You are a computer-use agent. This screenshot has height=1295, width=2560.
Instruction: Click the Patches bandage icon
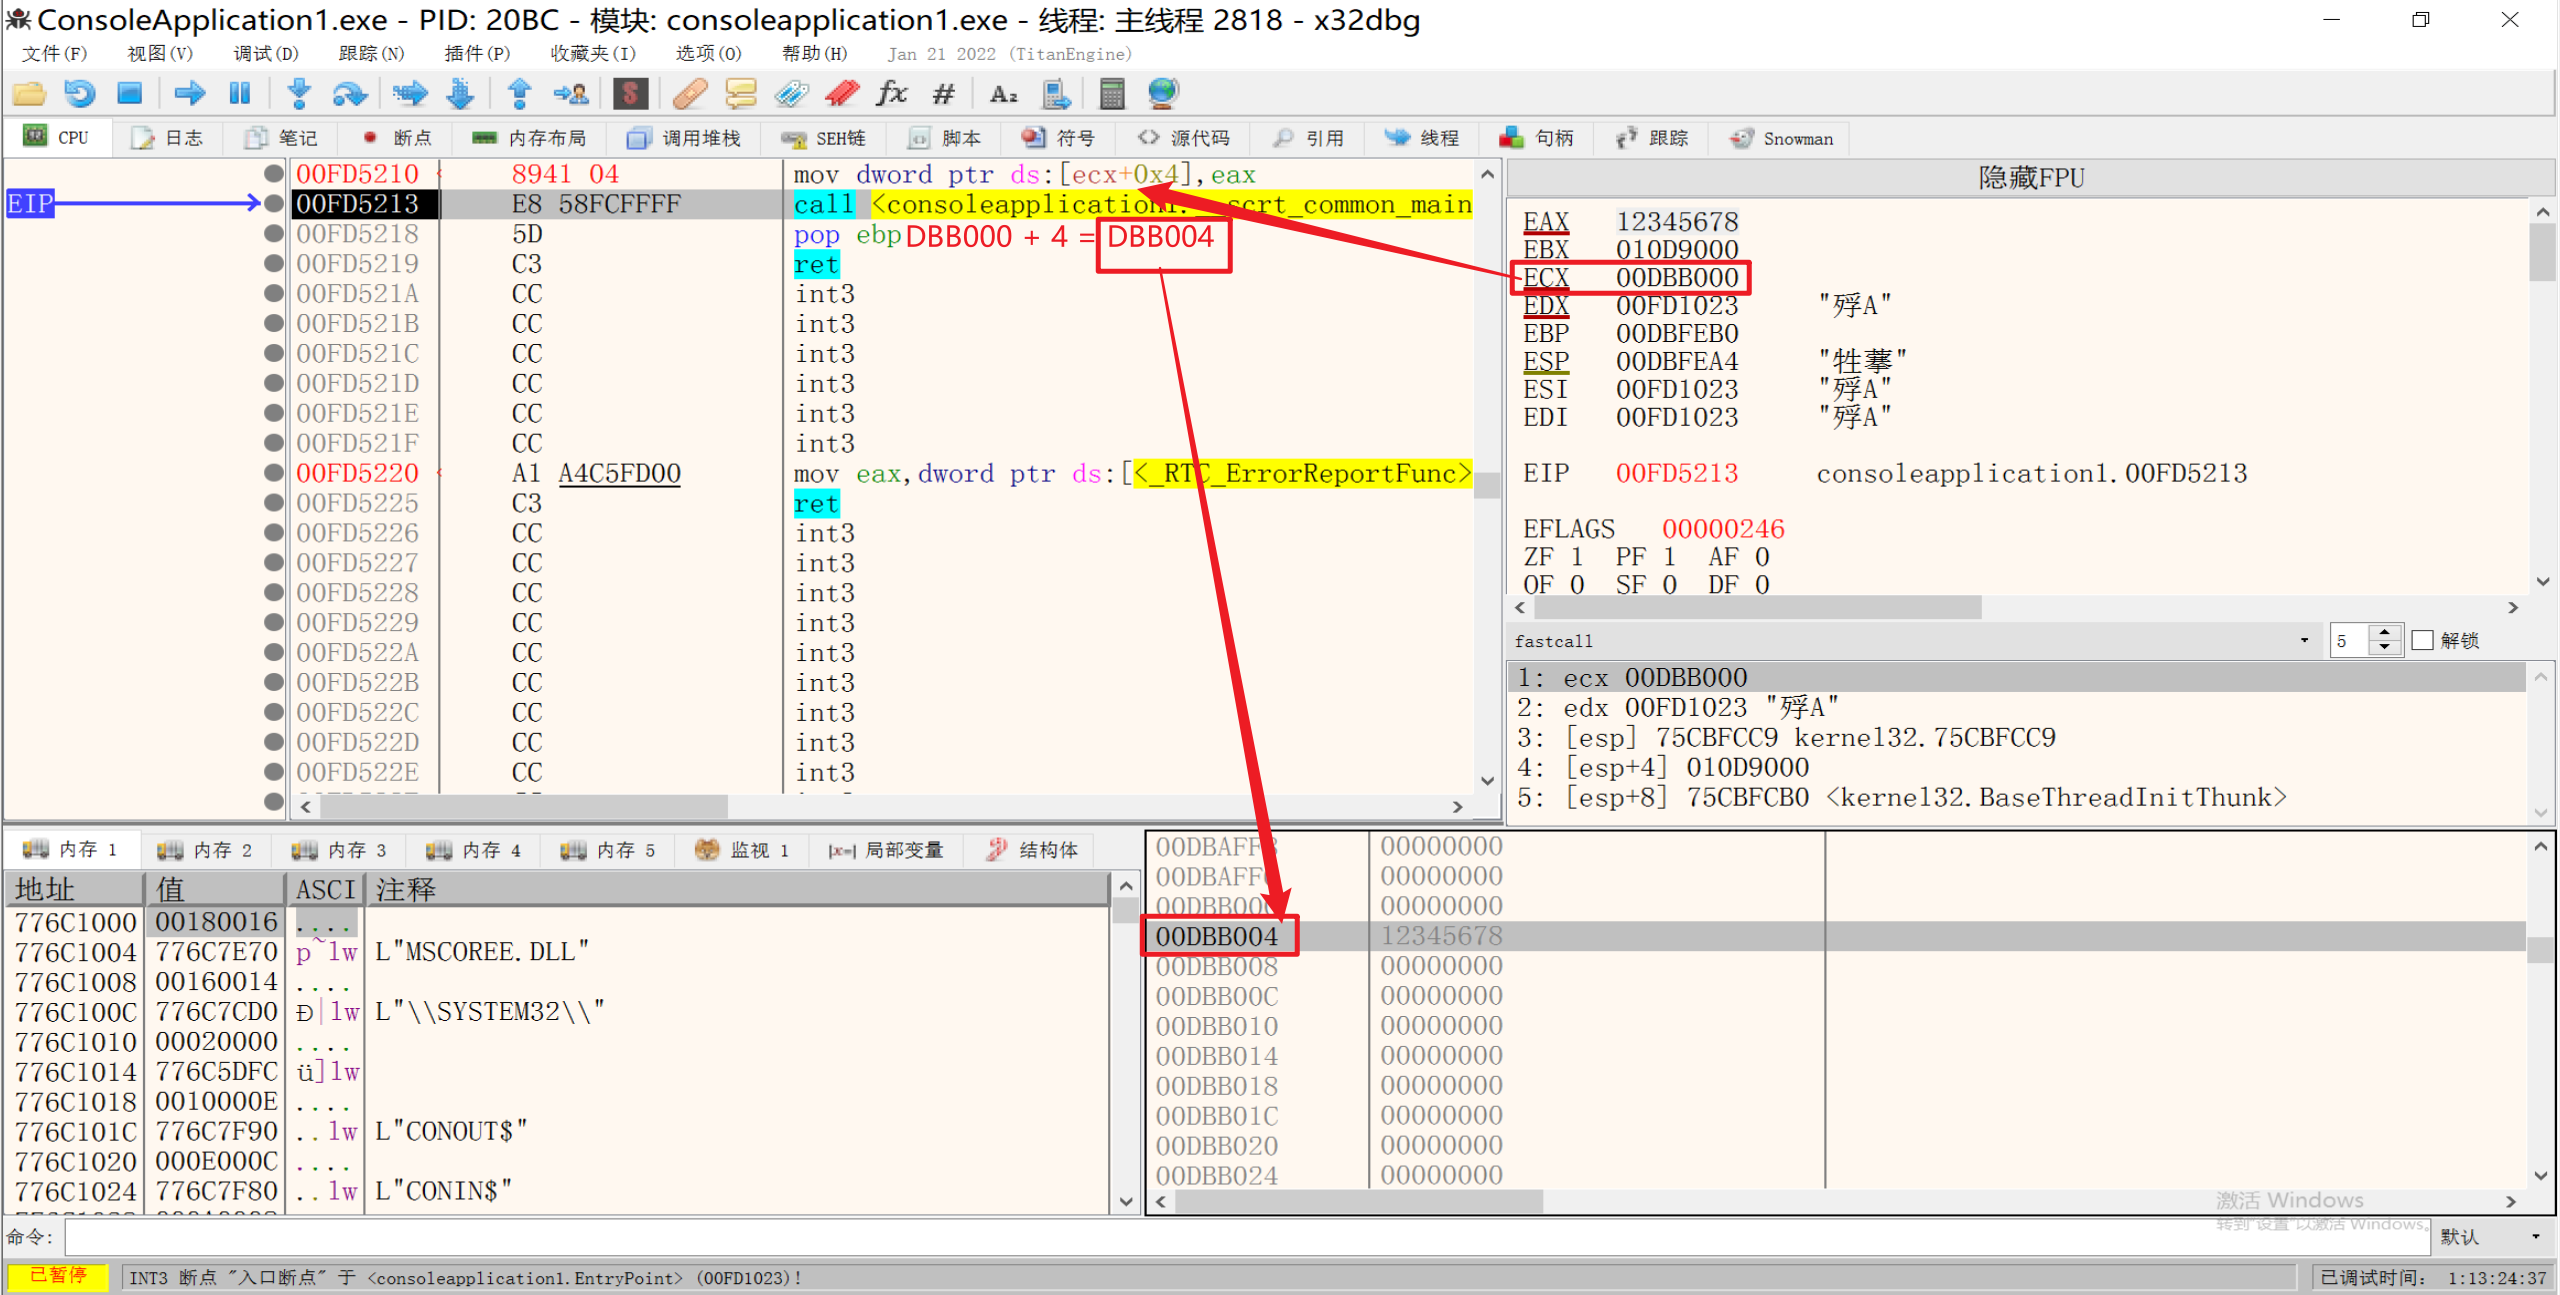coord(690,94)
